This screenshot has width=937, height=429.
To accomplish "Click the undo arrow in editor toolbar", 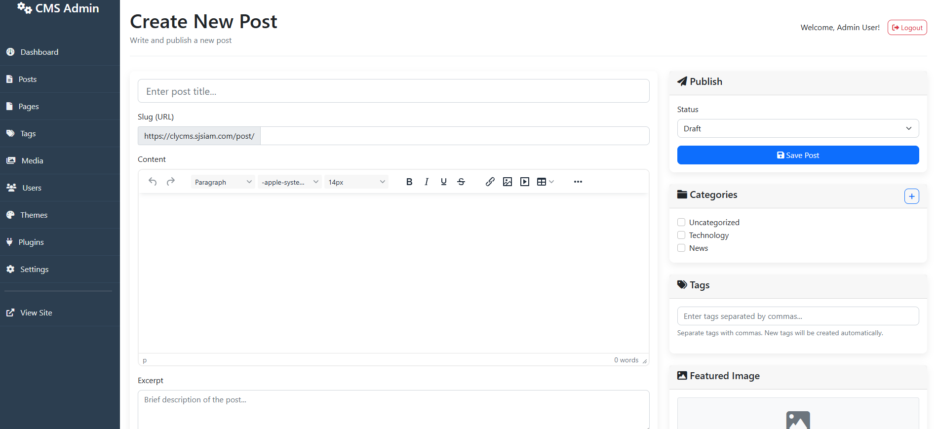I will point(153,182).
